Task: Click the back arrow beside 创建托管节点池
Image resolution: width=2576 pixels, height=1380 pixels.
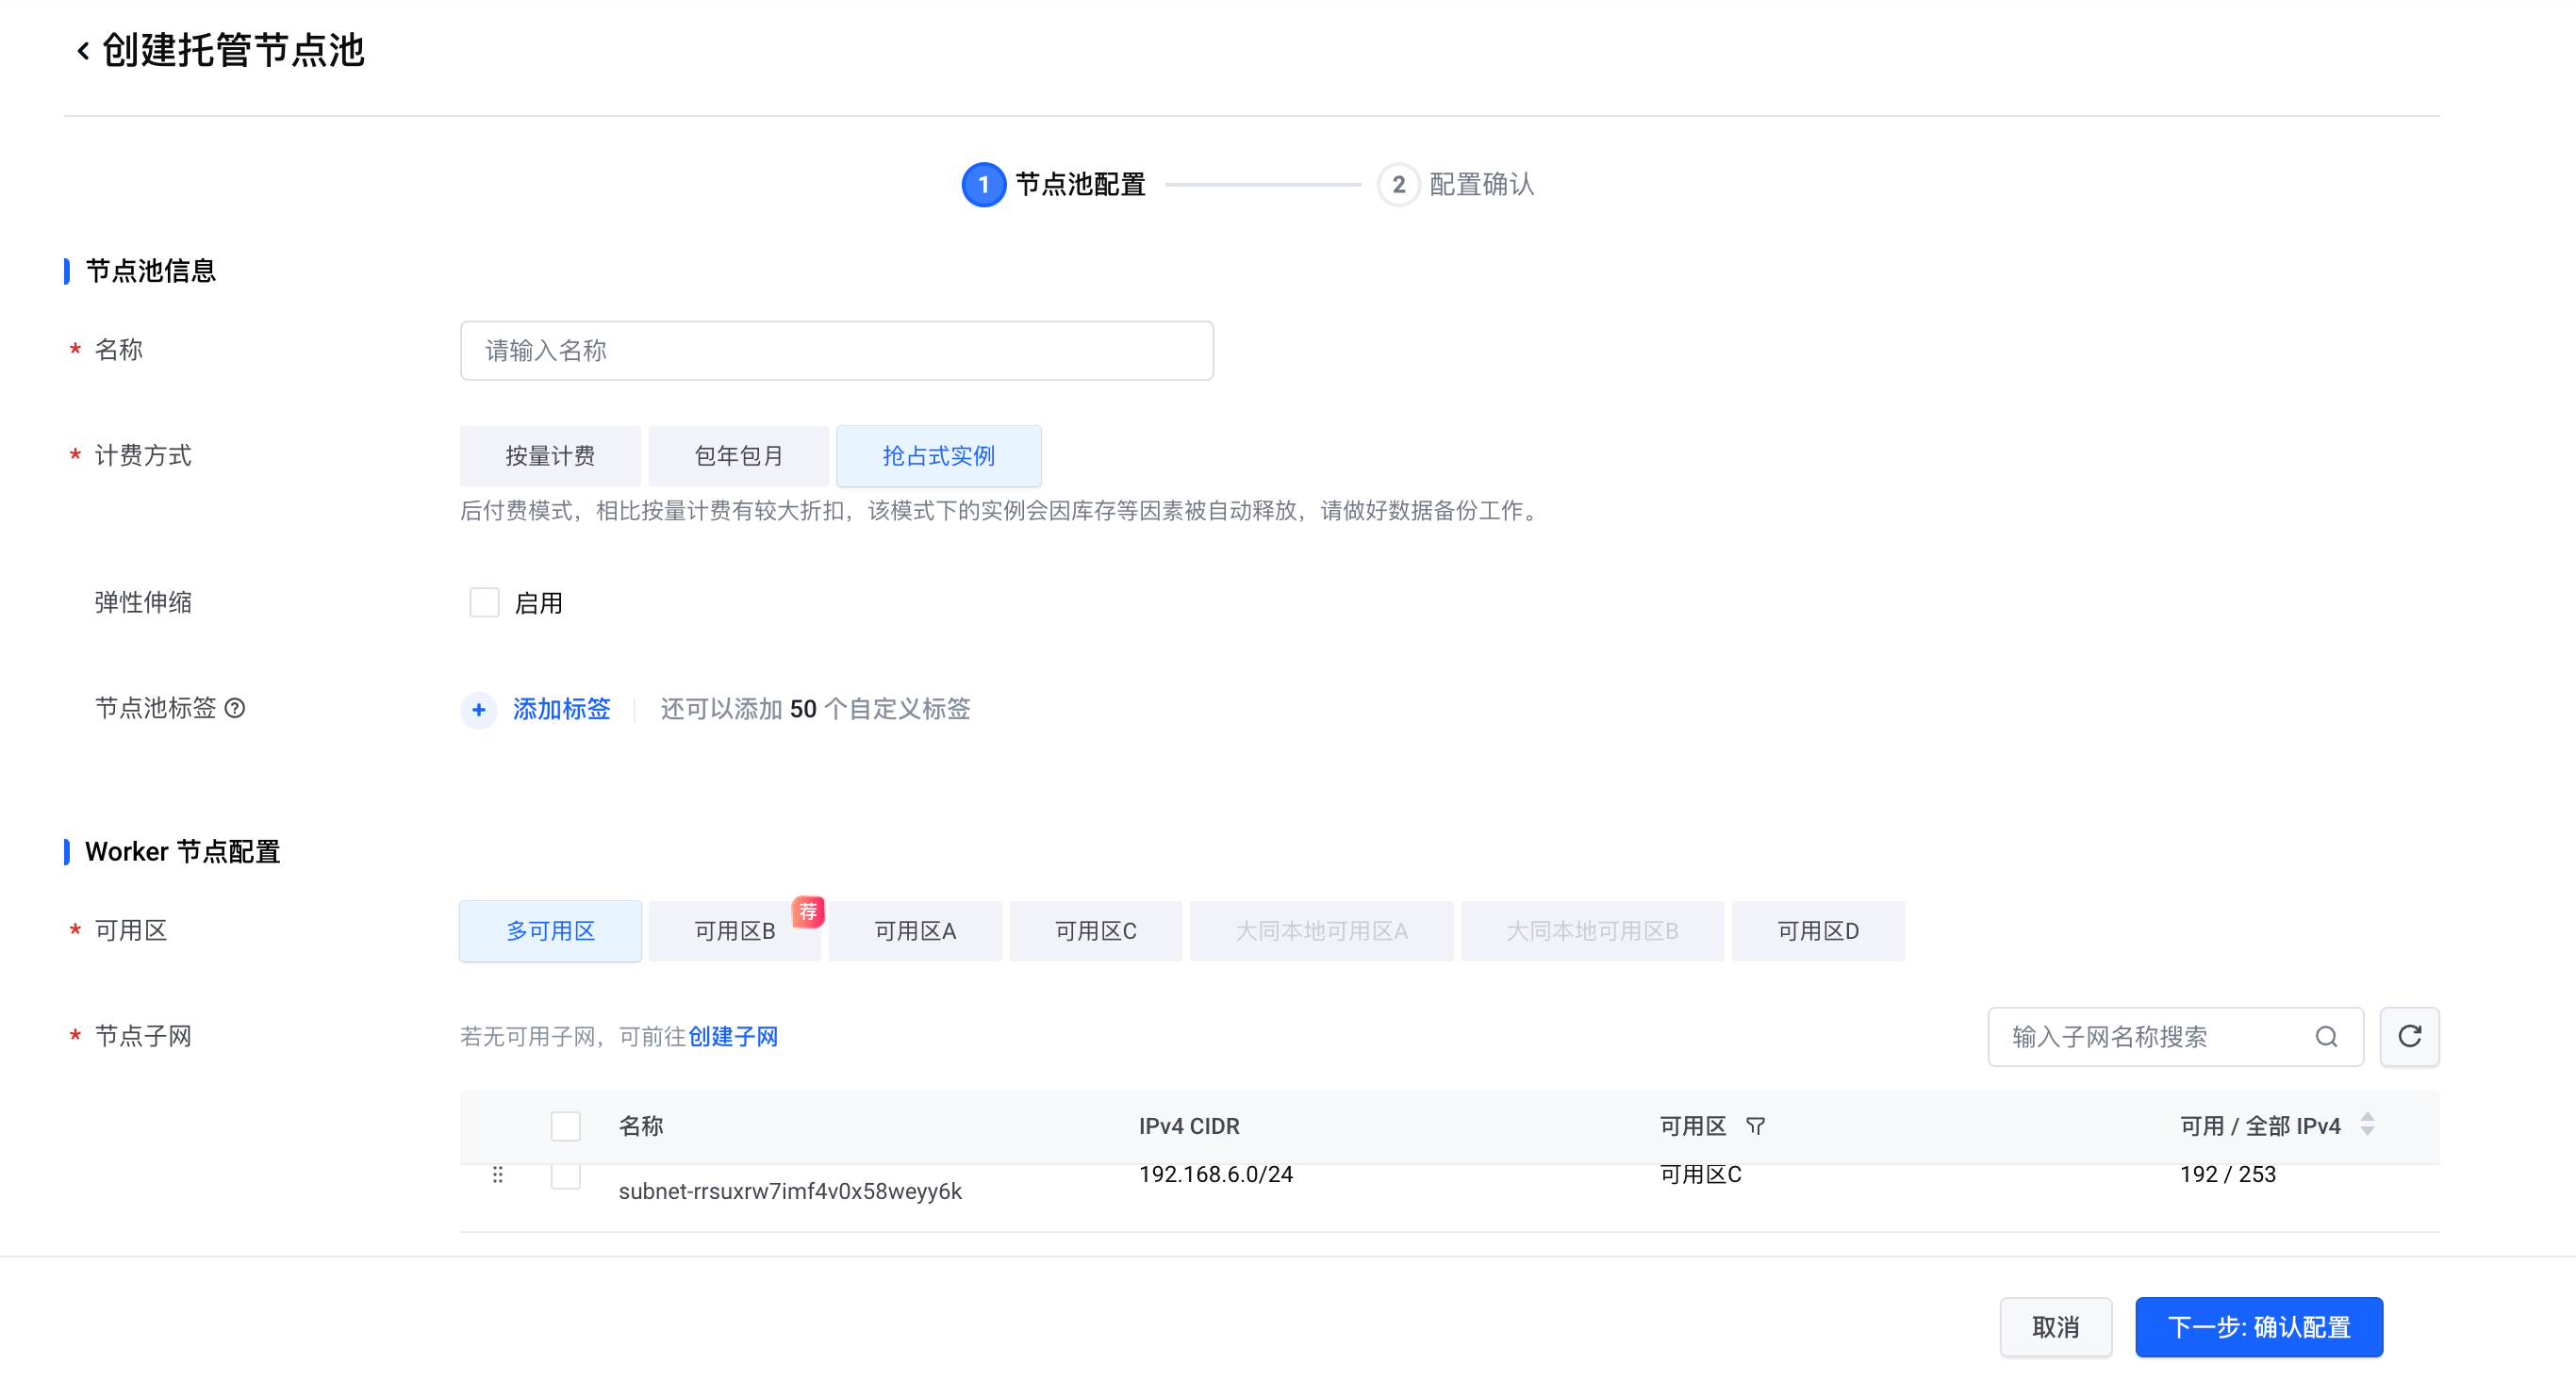Action: [83, 50]
